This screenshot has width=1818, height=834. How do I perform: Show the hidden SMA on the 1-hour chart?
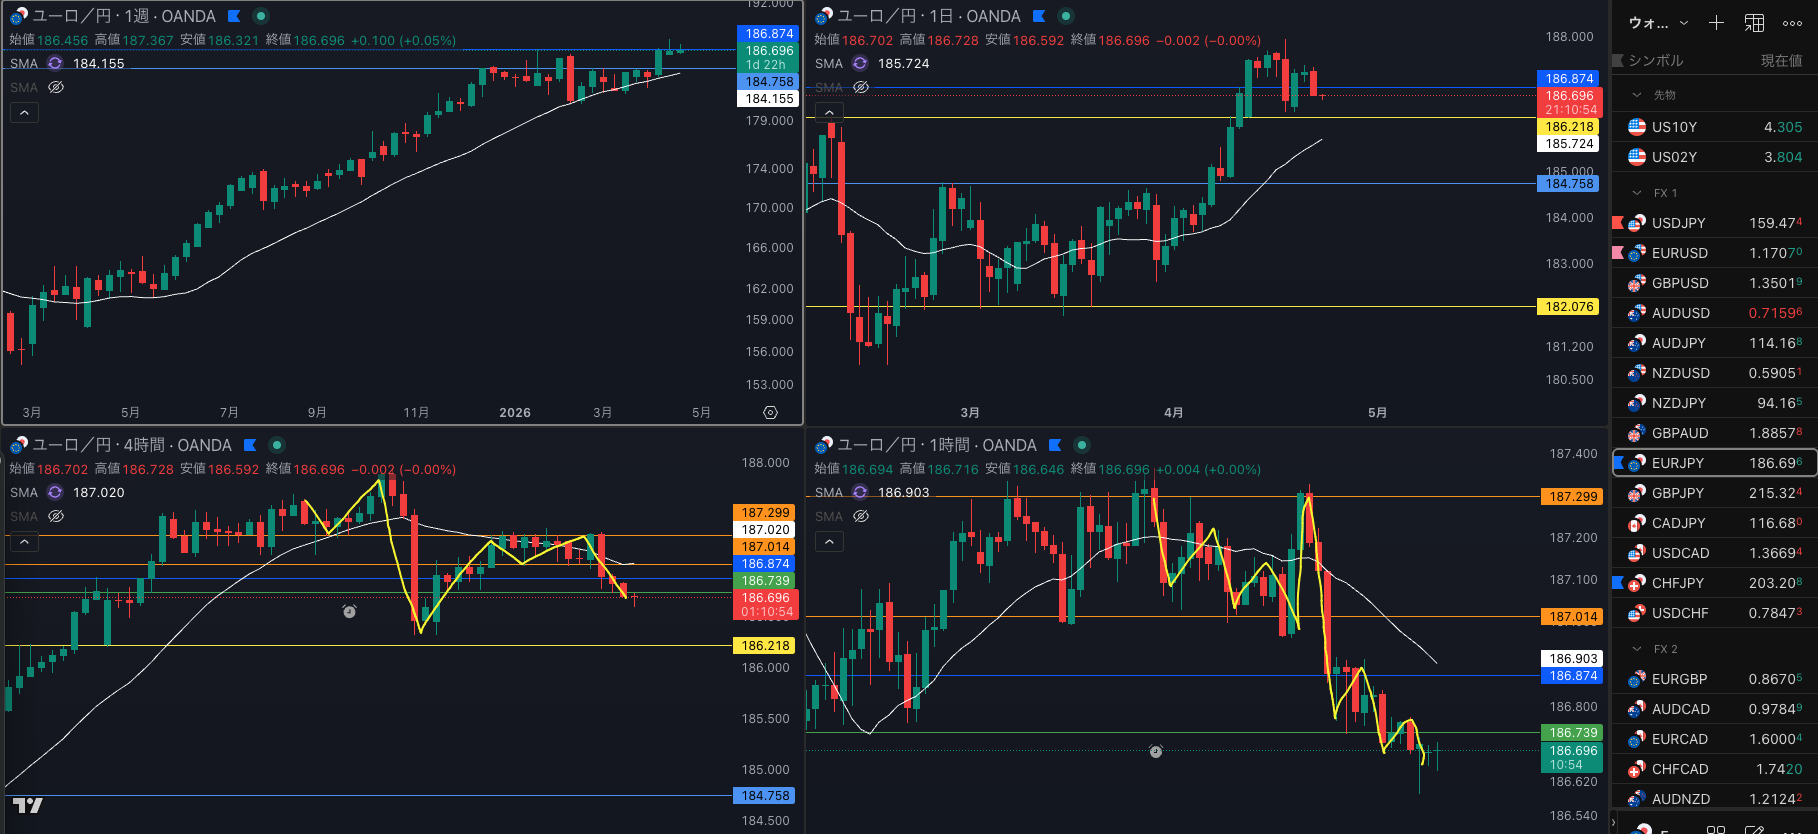(861, 516)
